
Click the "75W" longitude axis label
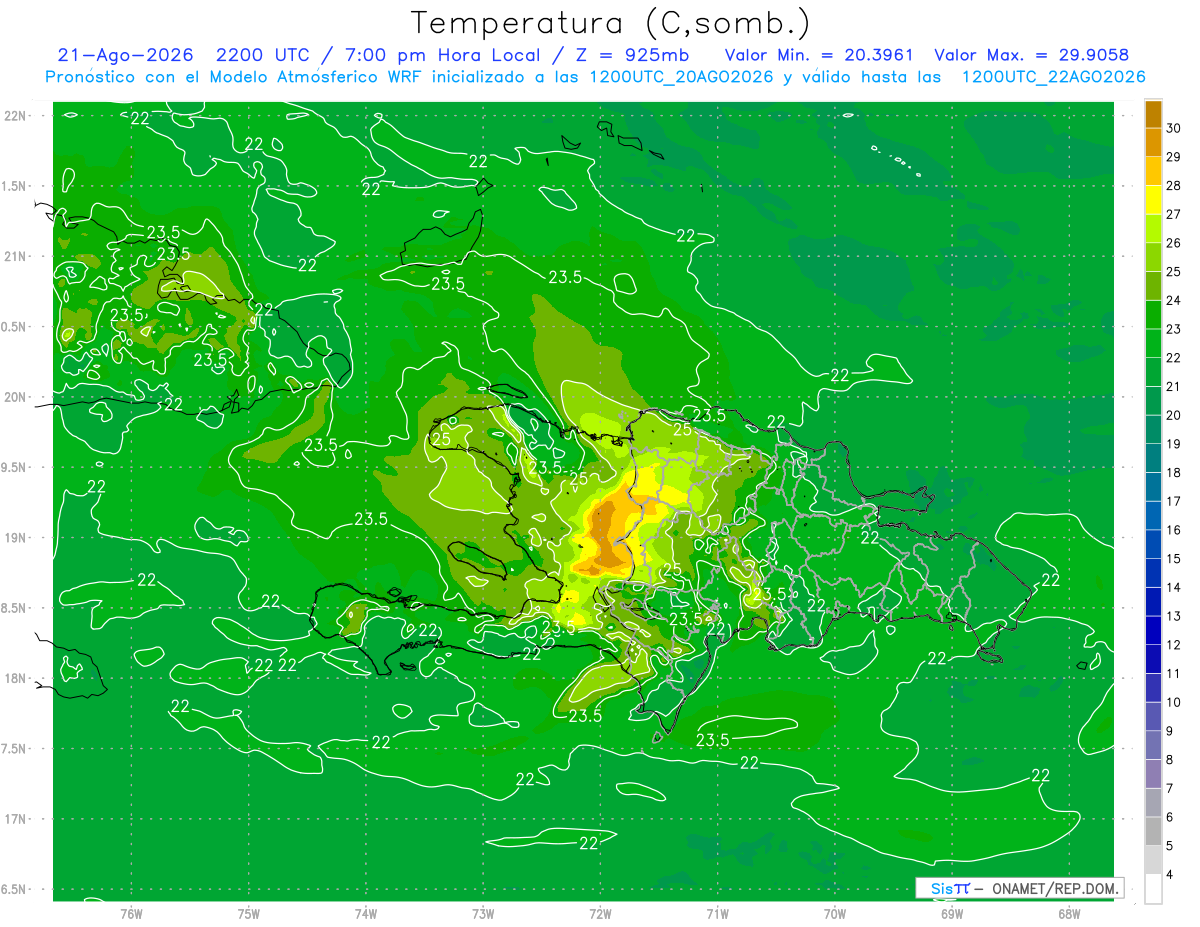(249, 913)
